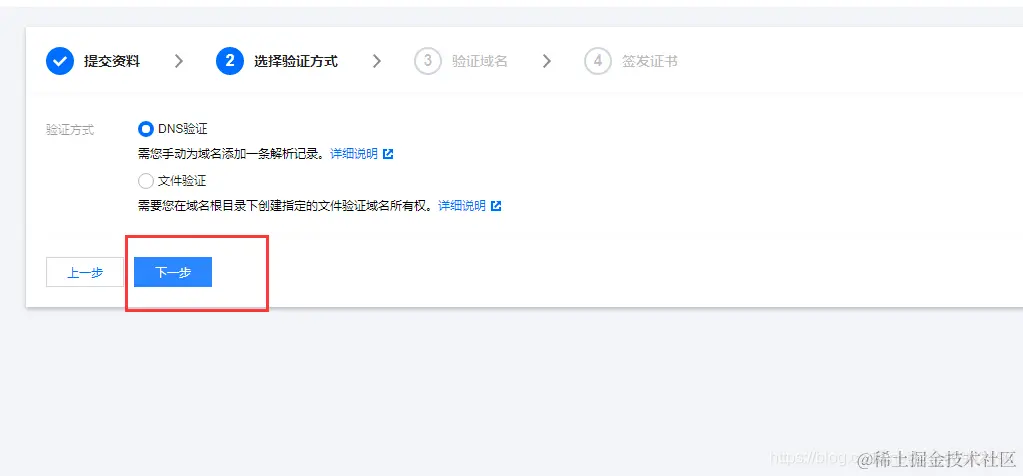The width and height of the screenshot is (1023, 476).
Task: Click the 验证方式 field label
Action: pos(70,130)
